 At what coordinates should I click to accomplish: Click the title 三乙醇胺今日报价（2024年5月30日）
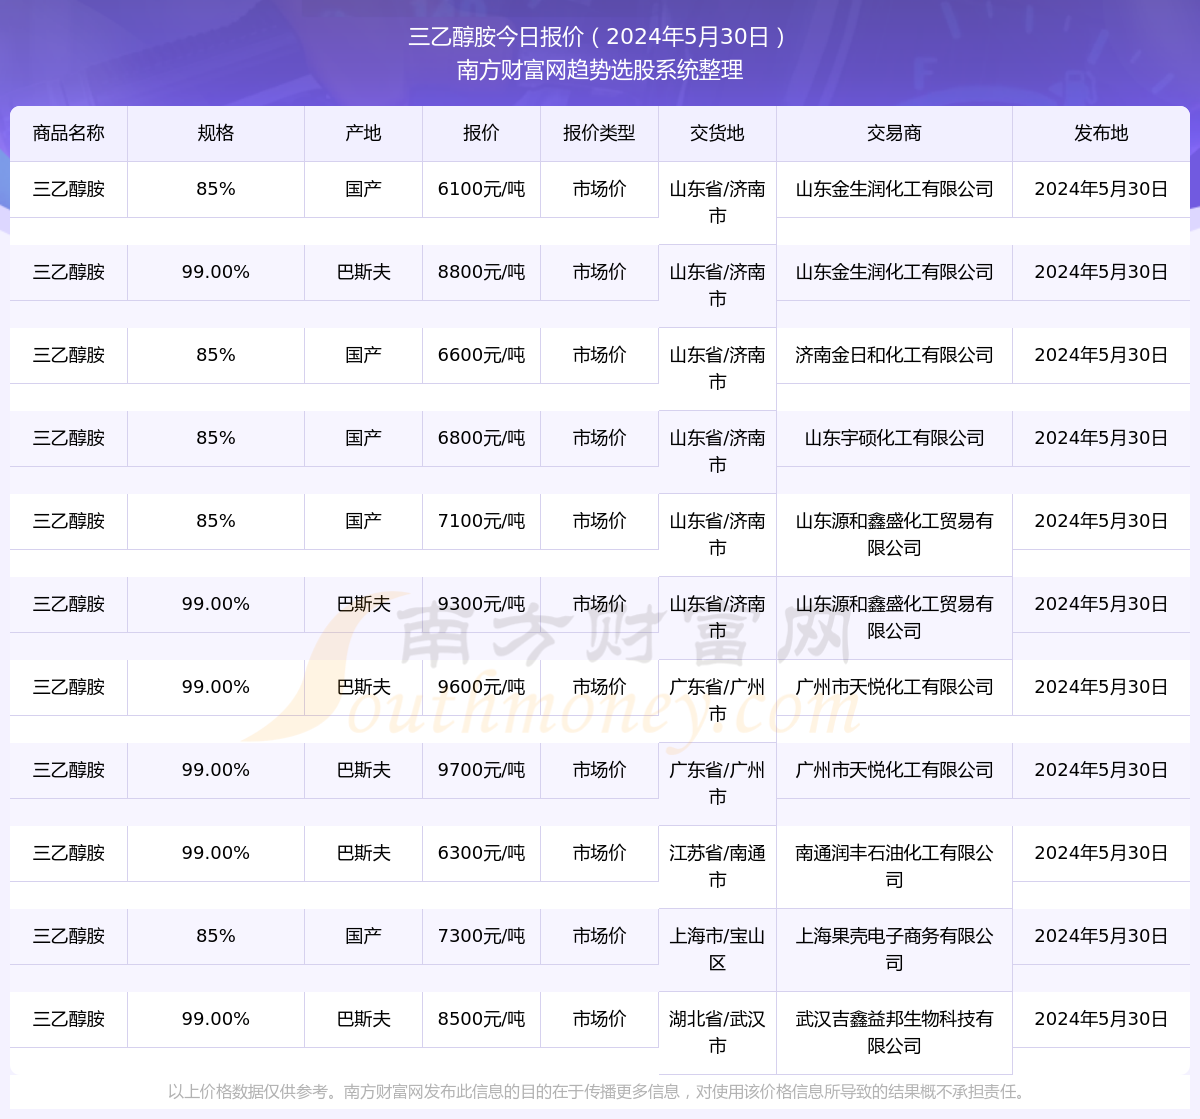coord(600,37)
